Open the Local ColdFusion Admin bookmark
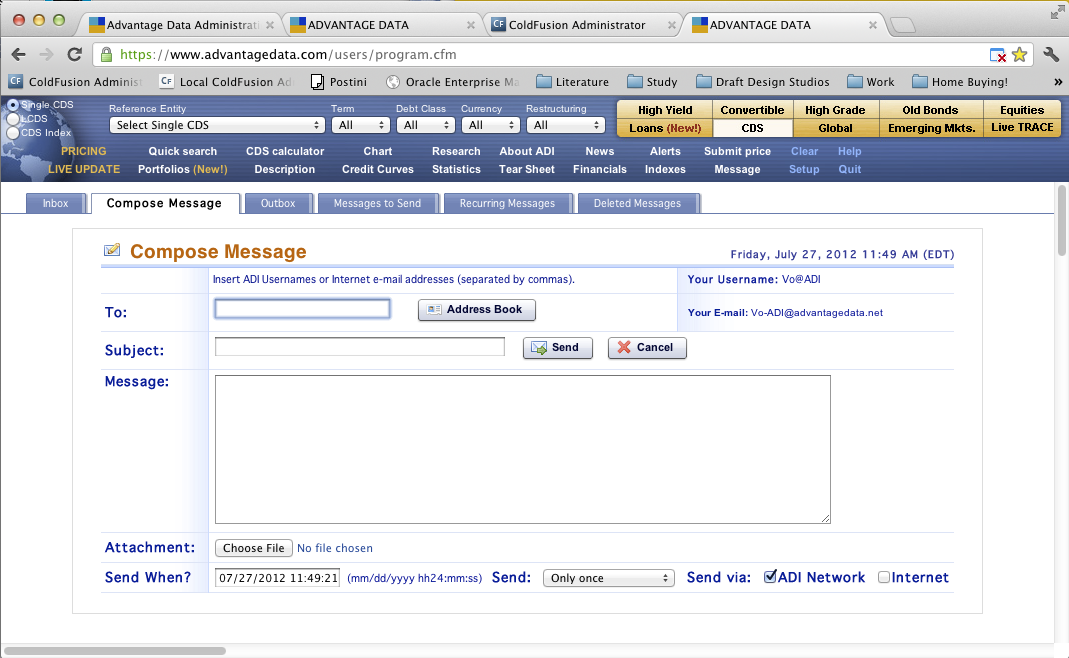Image resolution: width=1069 pixels, height=658 pixels. pos(226,82)
